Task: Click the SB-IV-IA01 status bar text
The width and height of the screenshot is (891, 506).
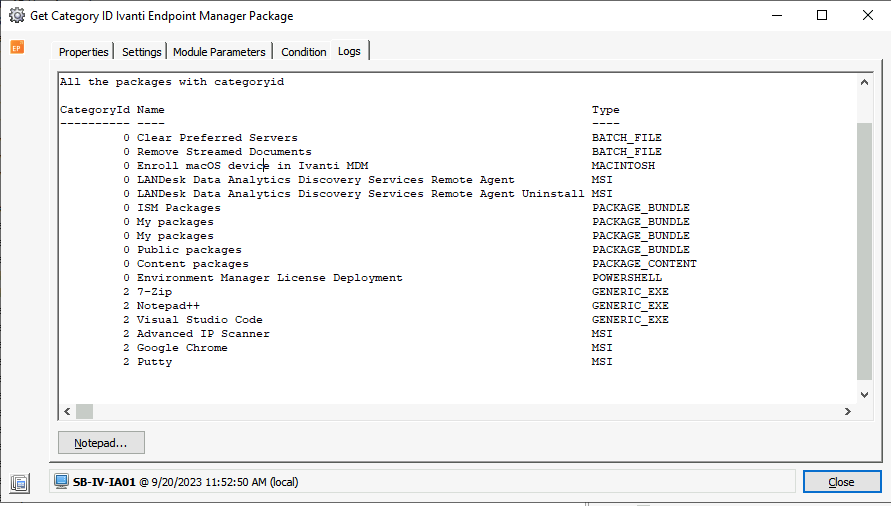Action: (x=104, y=482)
